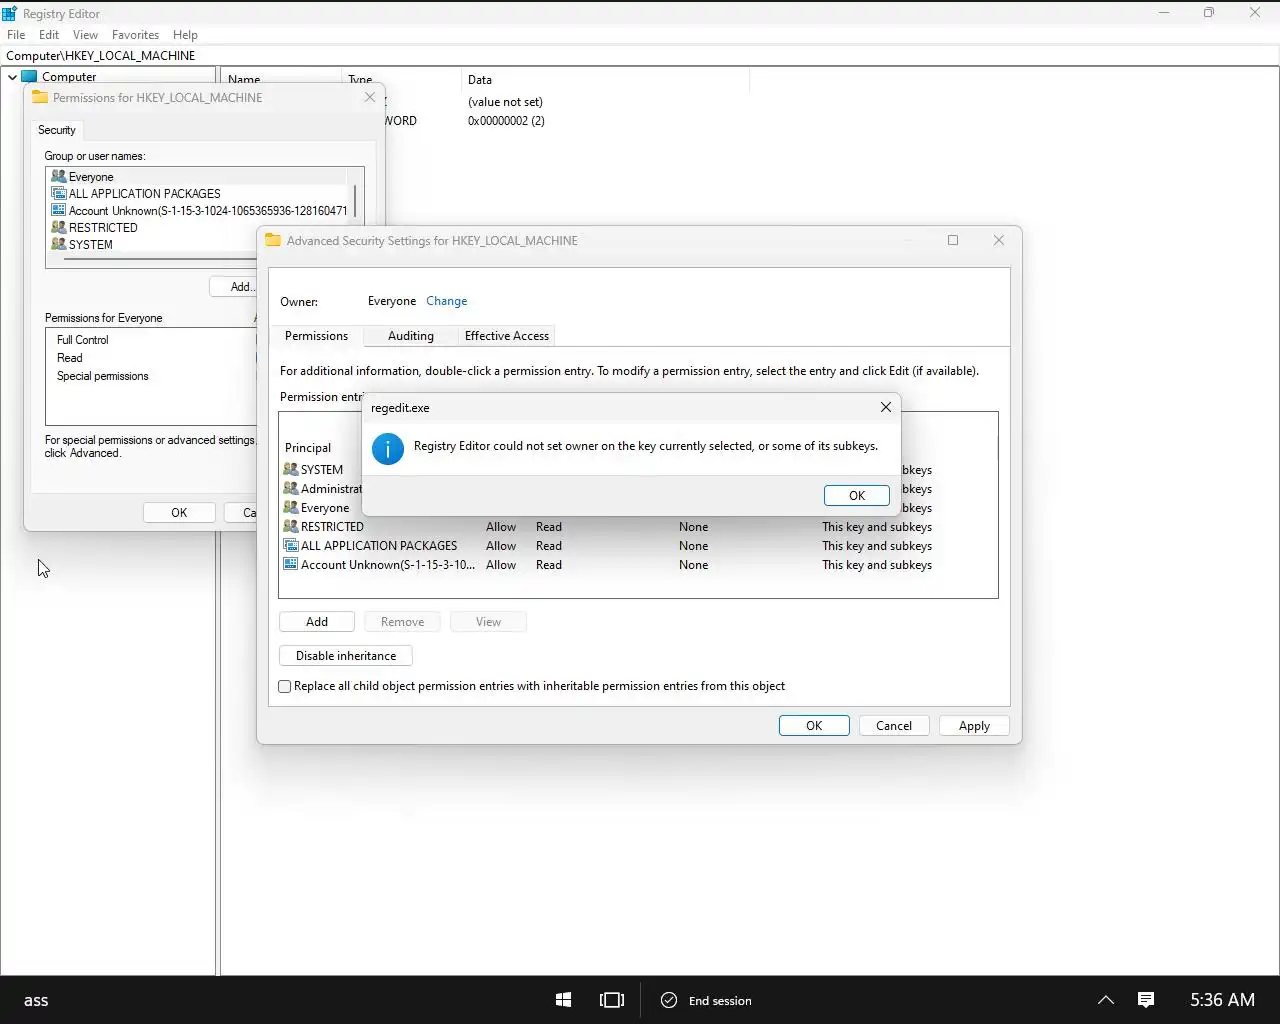Select Everyone in Group or user names
Image resolution: width=1280 pixels, height=1024 pixels.
[x=199, y=177]
